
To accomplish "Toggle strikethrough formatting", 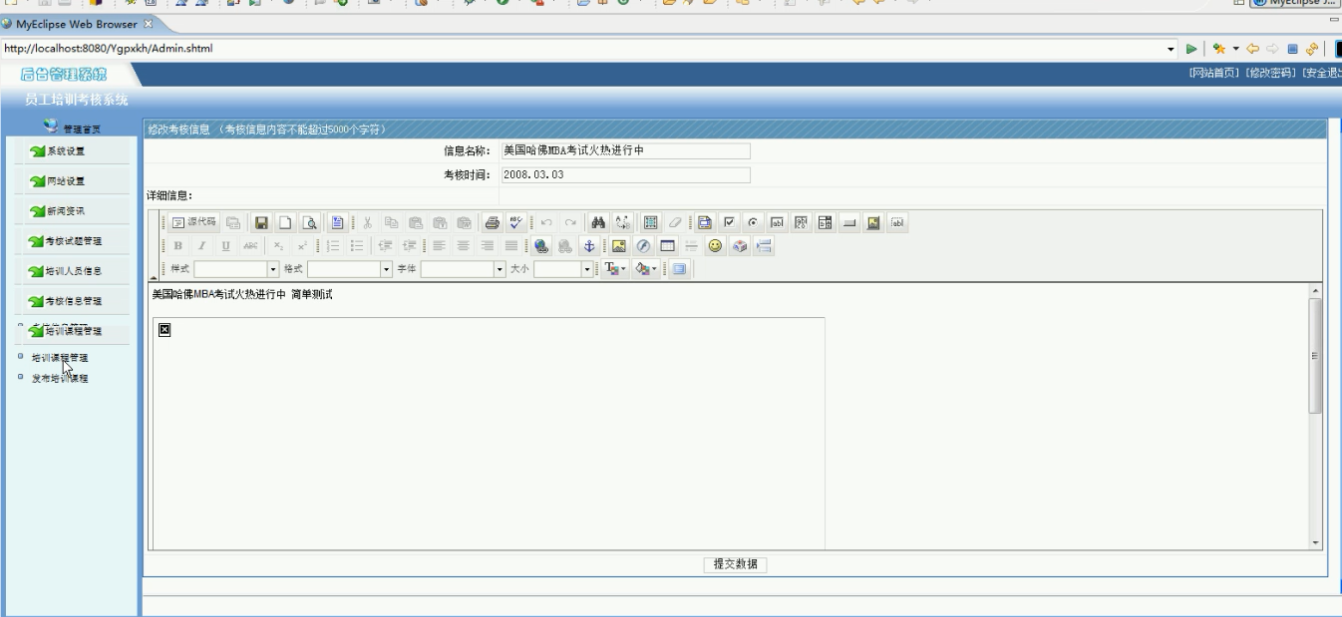I will pyautogui.click(x=250, y=246).
